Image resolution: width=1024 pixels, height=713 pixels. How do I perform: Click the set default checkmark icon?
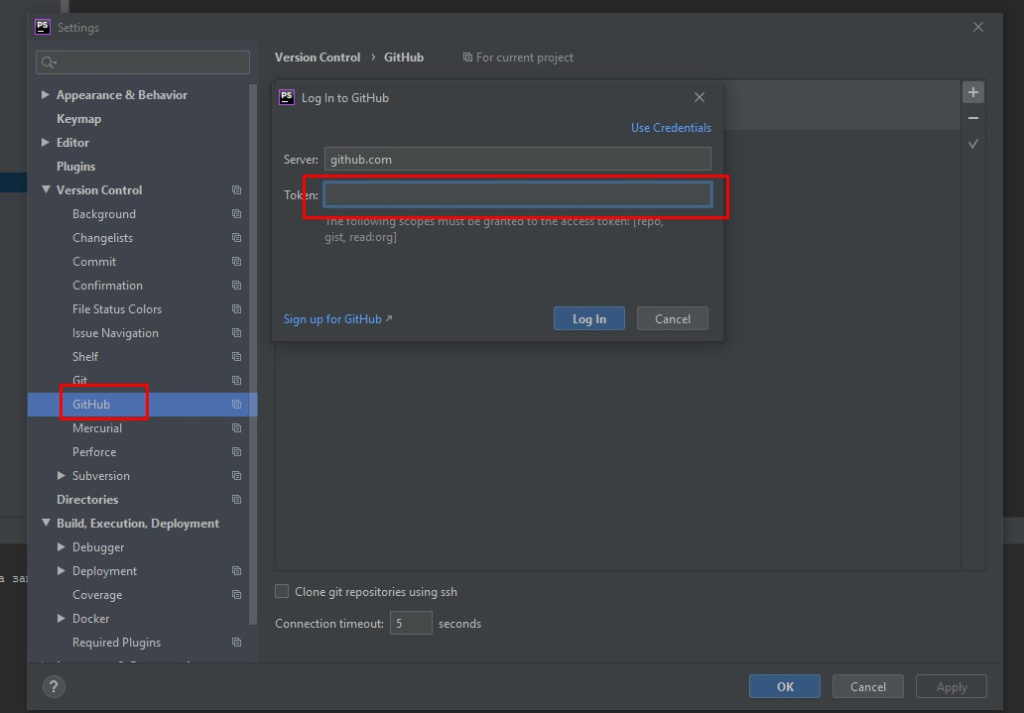(973, 144)
